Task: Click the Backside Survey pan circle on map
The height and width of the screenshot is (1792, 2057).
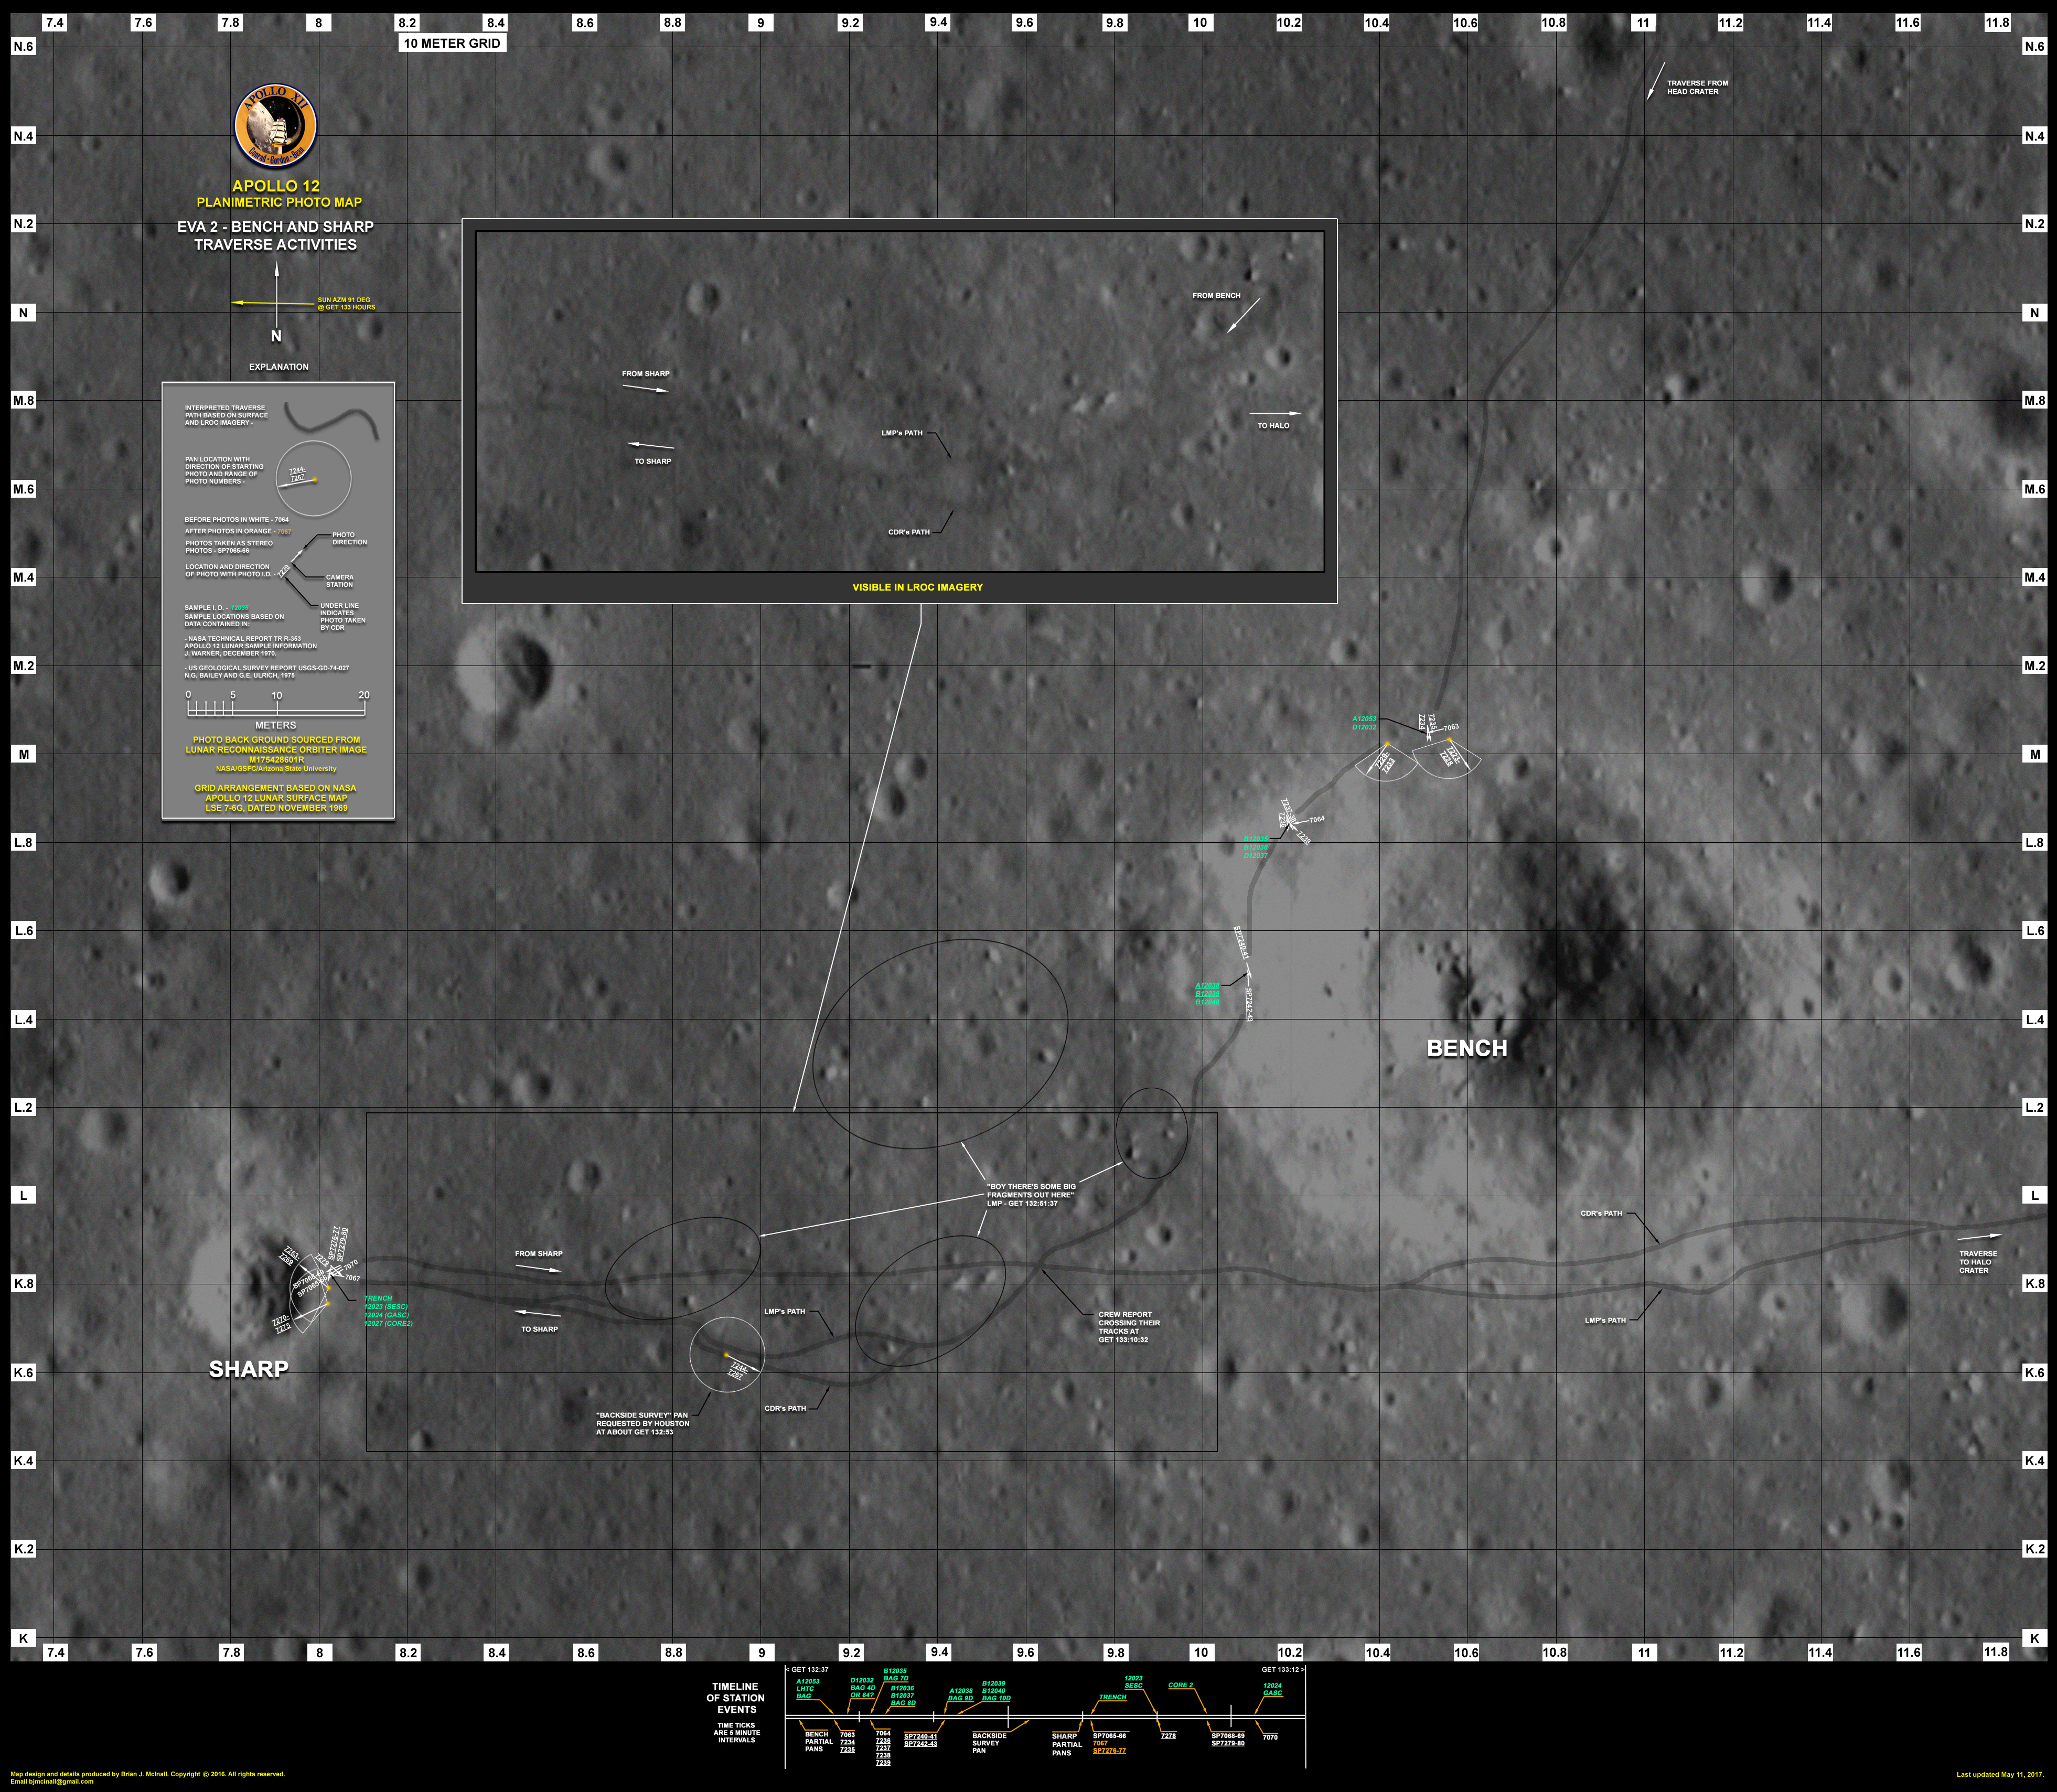Action: pyautogui.click(x=727, y=1355)
